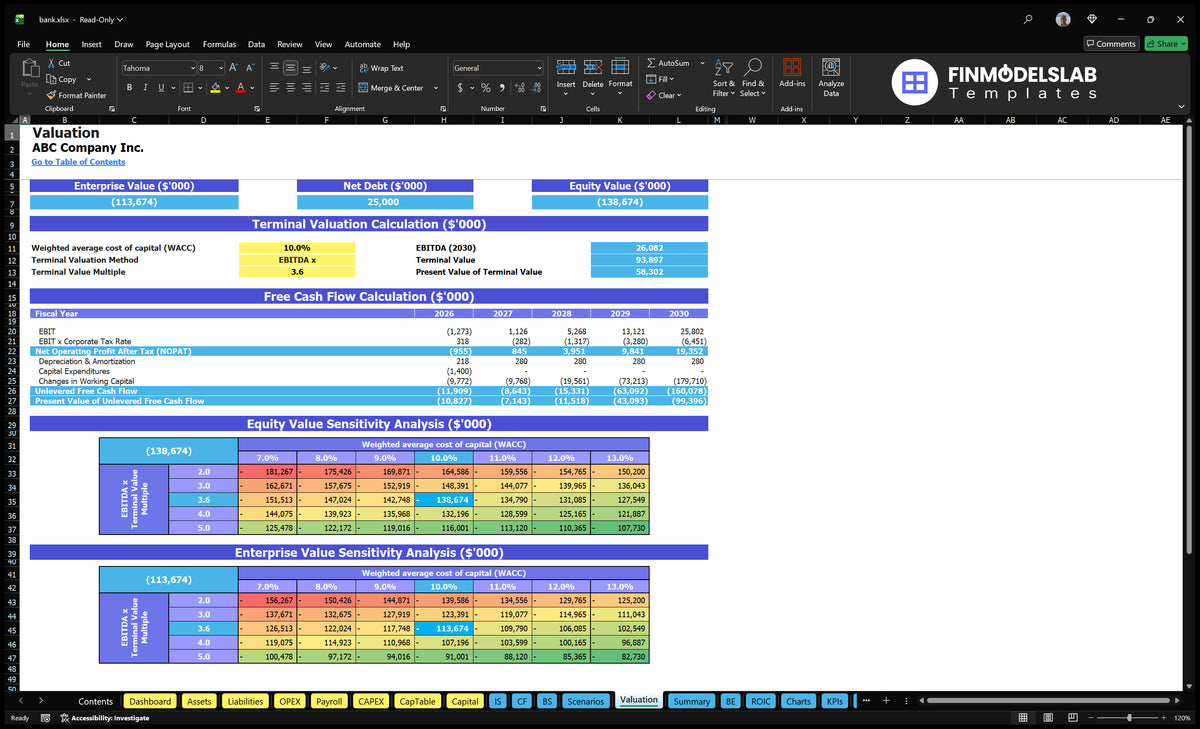Open the General number format dropdown

539,68
